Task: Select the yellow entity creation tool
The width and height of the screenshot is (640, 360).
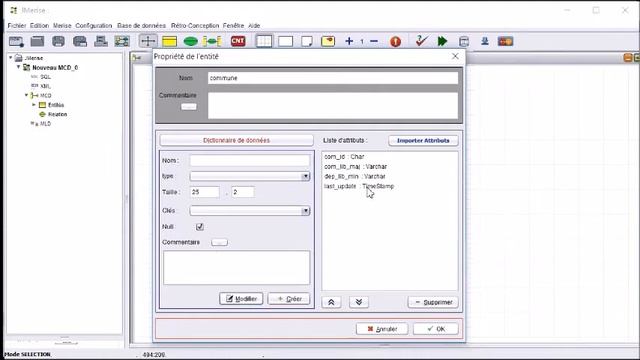Action: coord(169,41)
